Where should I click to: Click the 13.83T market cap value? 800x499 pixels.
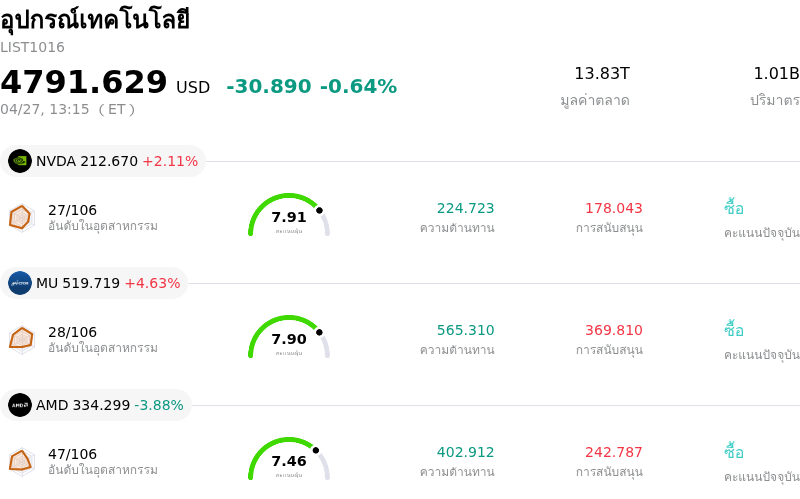coord(602,73)
